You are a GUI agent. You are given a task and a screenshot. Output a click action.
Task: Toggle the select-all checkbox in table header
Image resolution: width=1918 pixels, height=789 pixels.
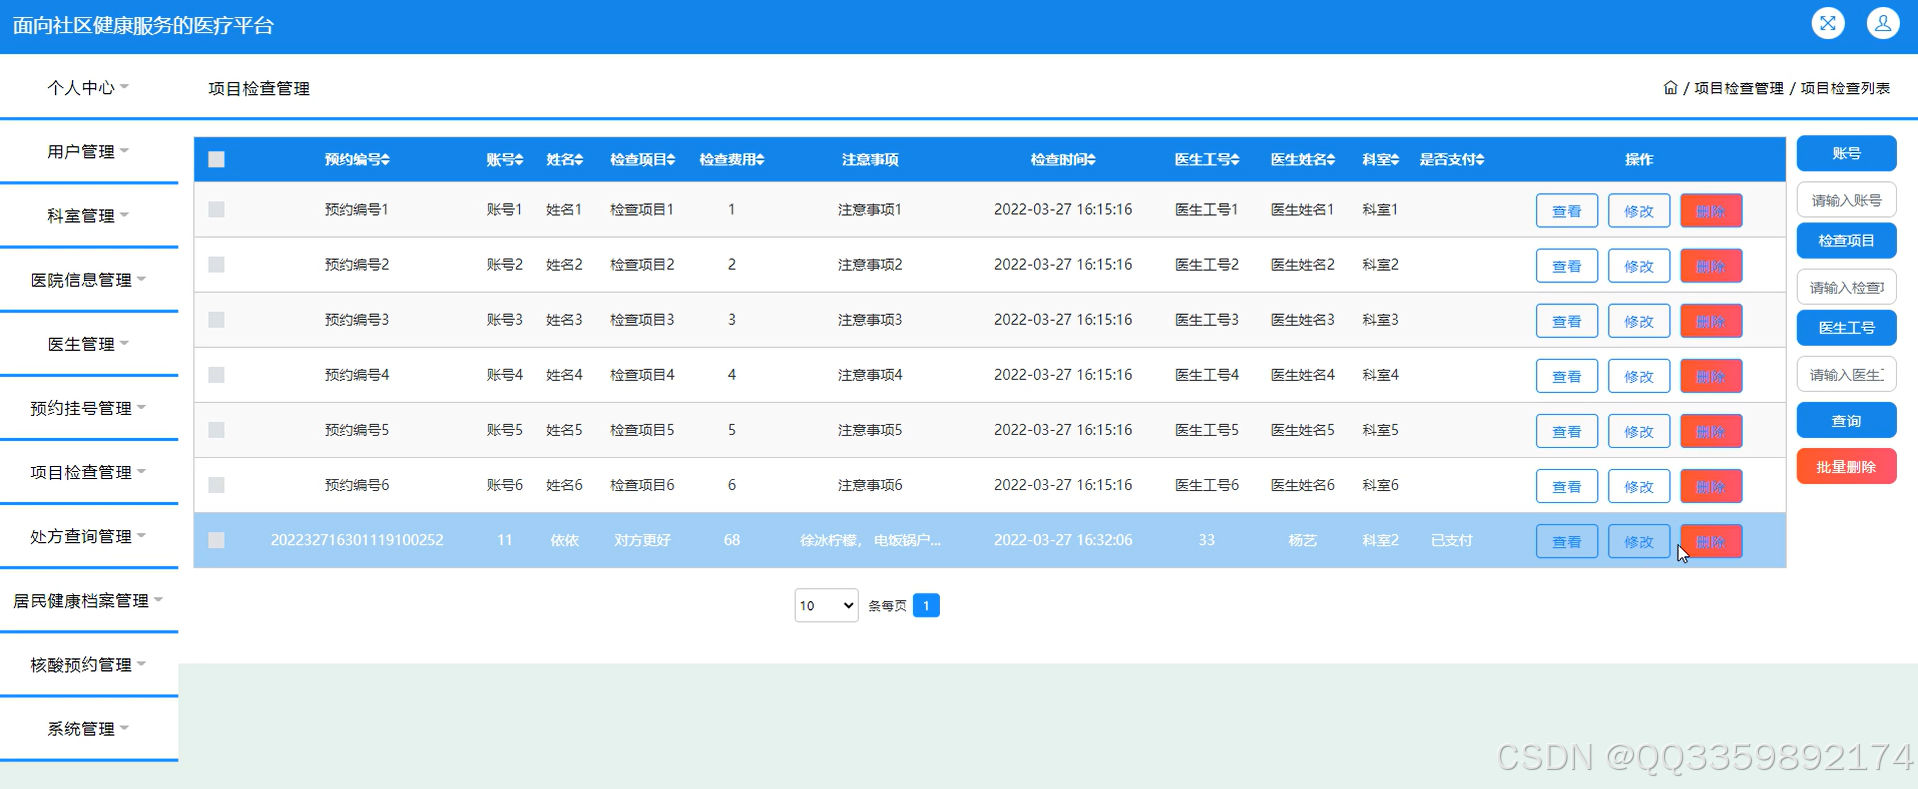pyautogui.click(x=216, y=160)
